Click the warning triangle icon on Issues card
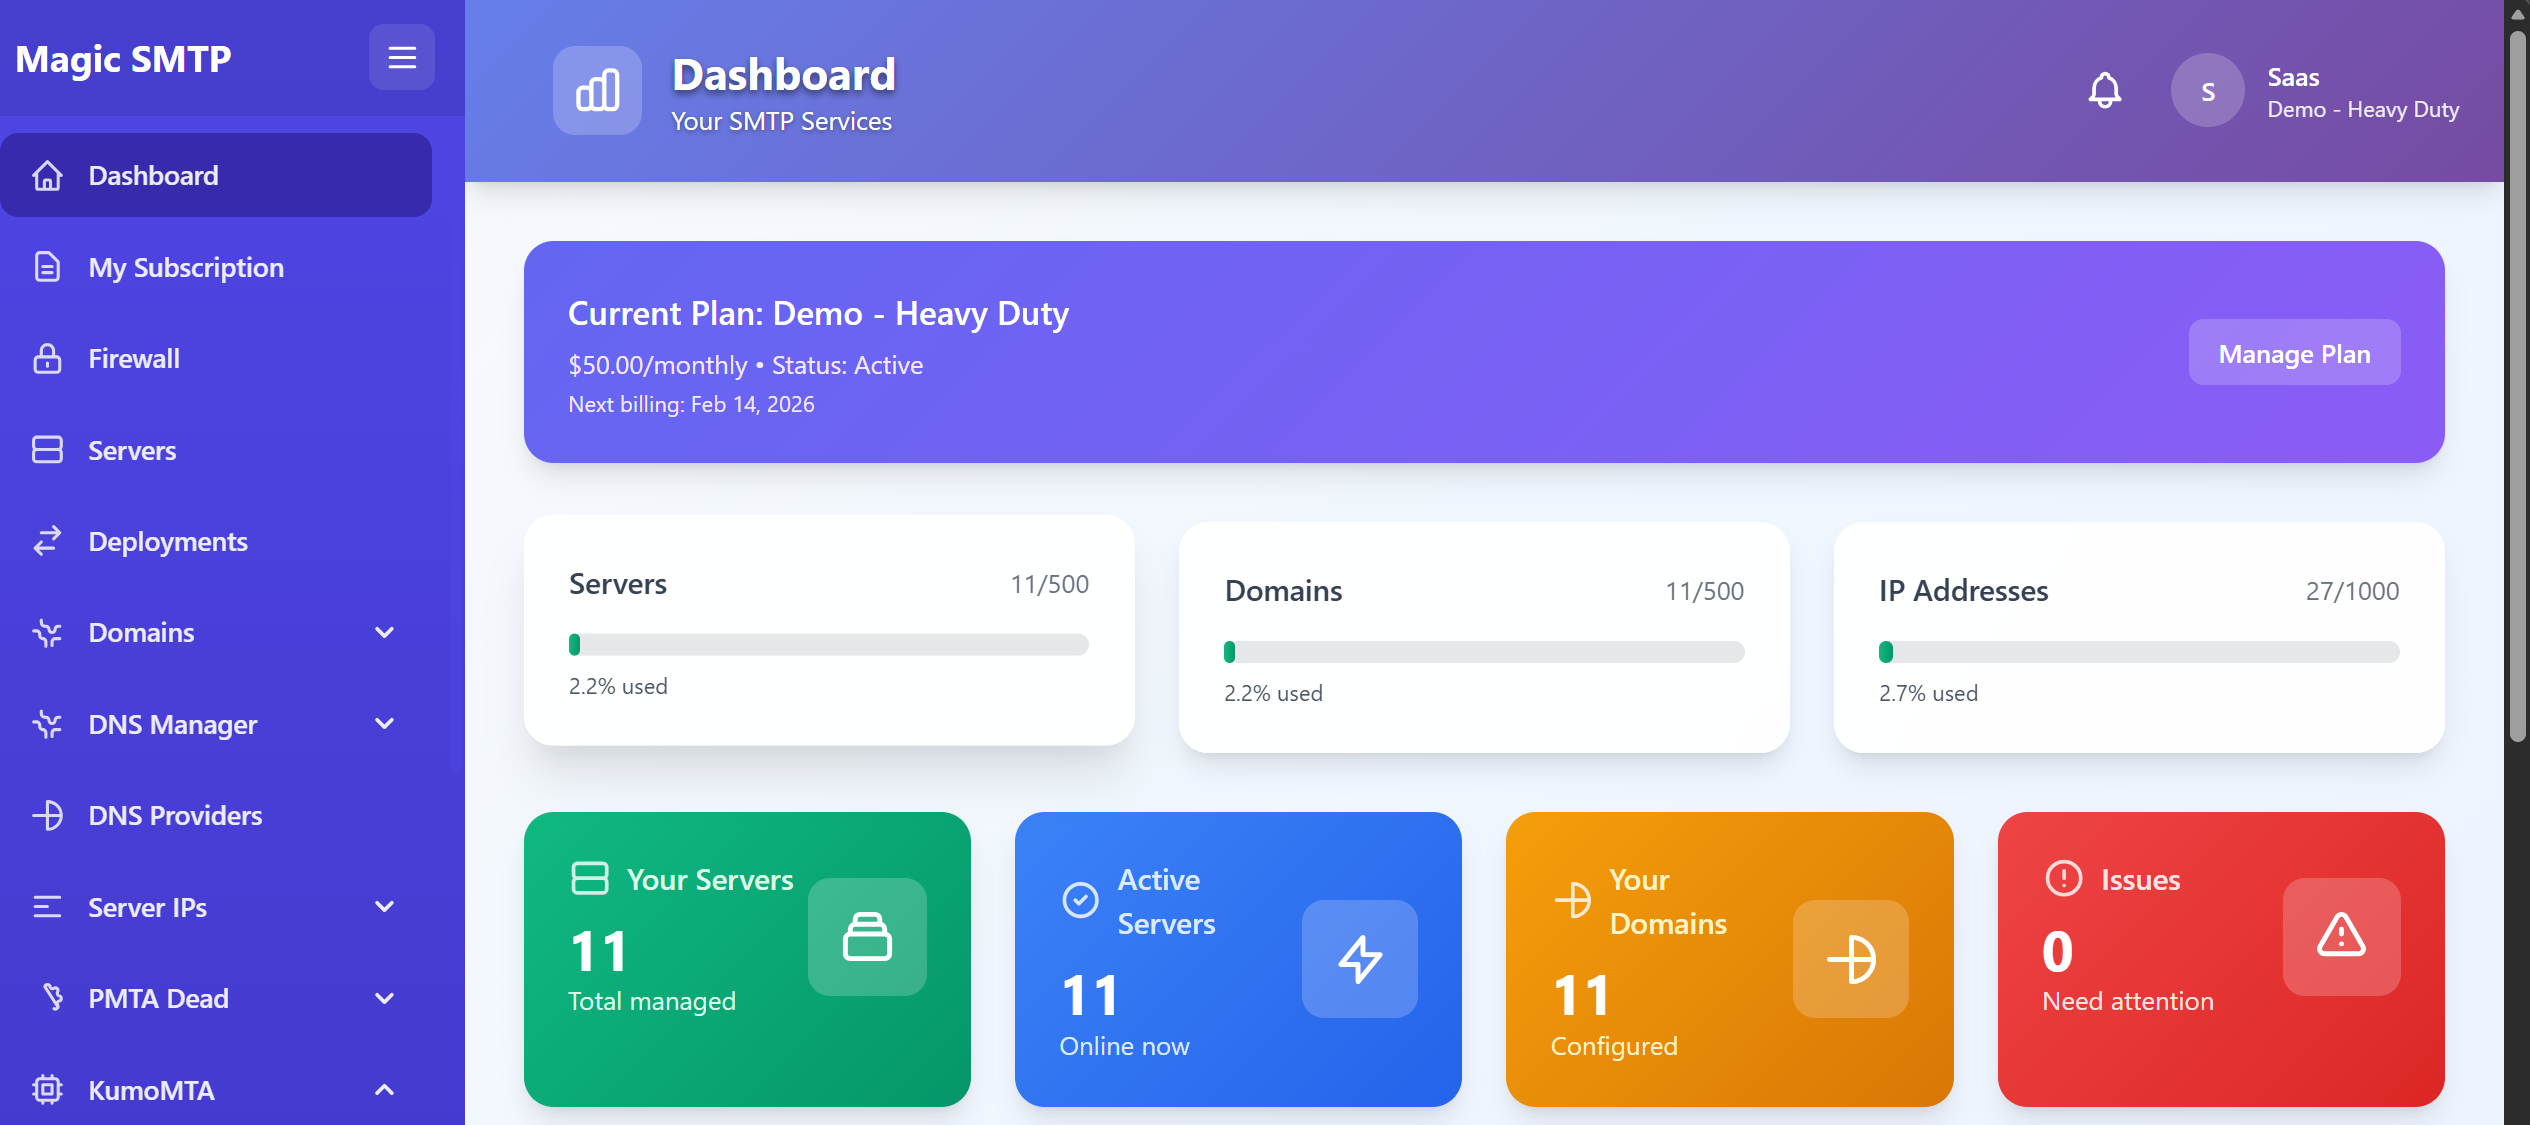 2342,937
